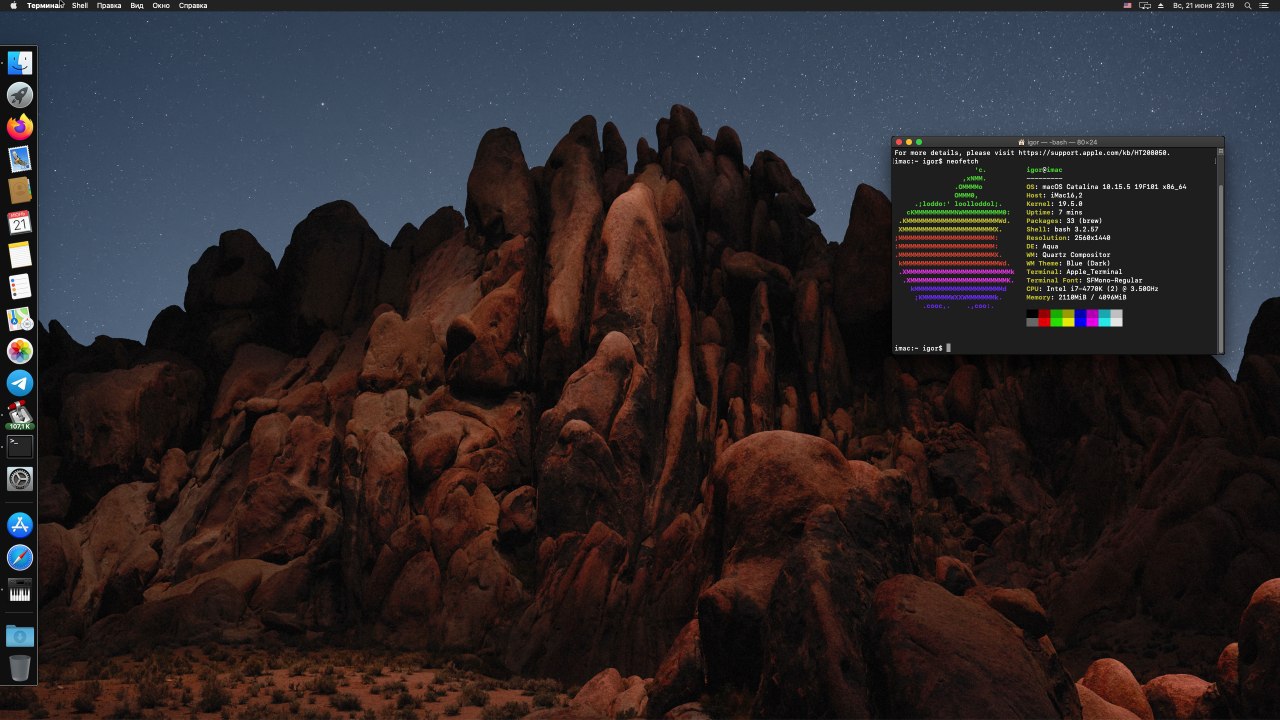Viewport: 1280px width, 720px height.
Task: Click the home proxy icon in Terminal title
Action: pos(1021,142)
